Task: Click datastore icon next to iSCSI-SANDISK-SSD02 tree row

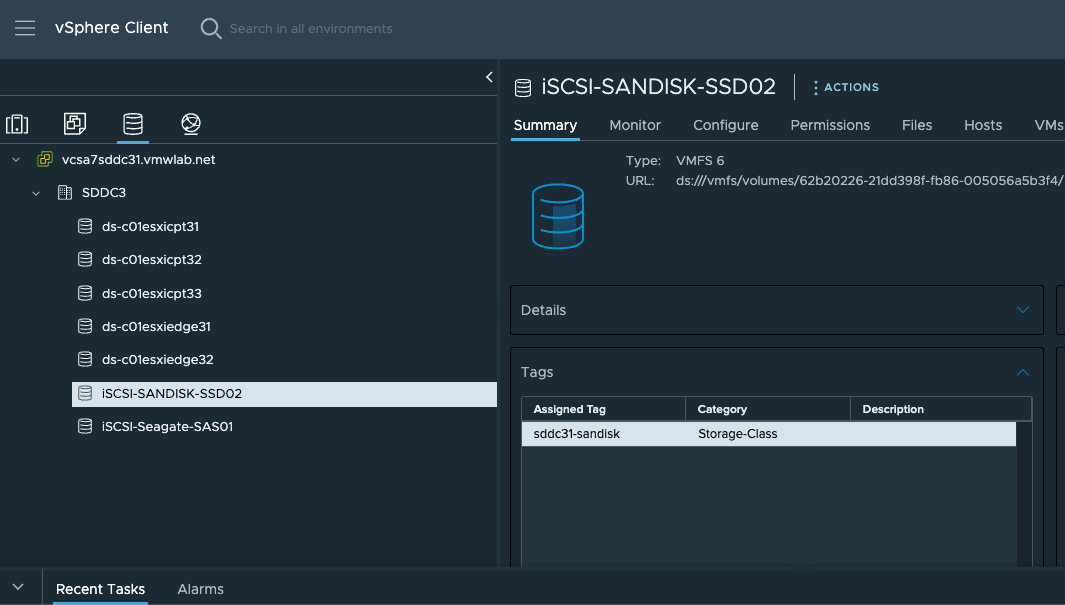Action: 85,394
